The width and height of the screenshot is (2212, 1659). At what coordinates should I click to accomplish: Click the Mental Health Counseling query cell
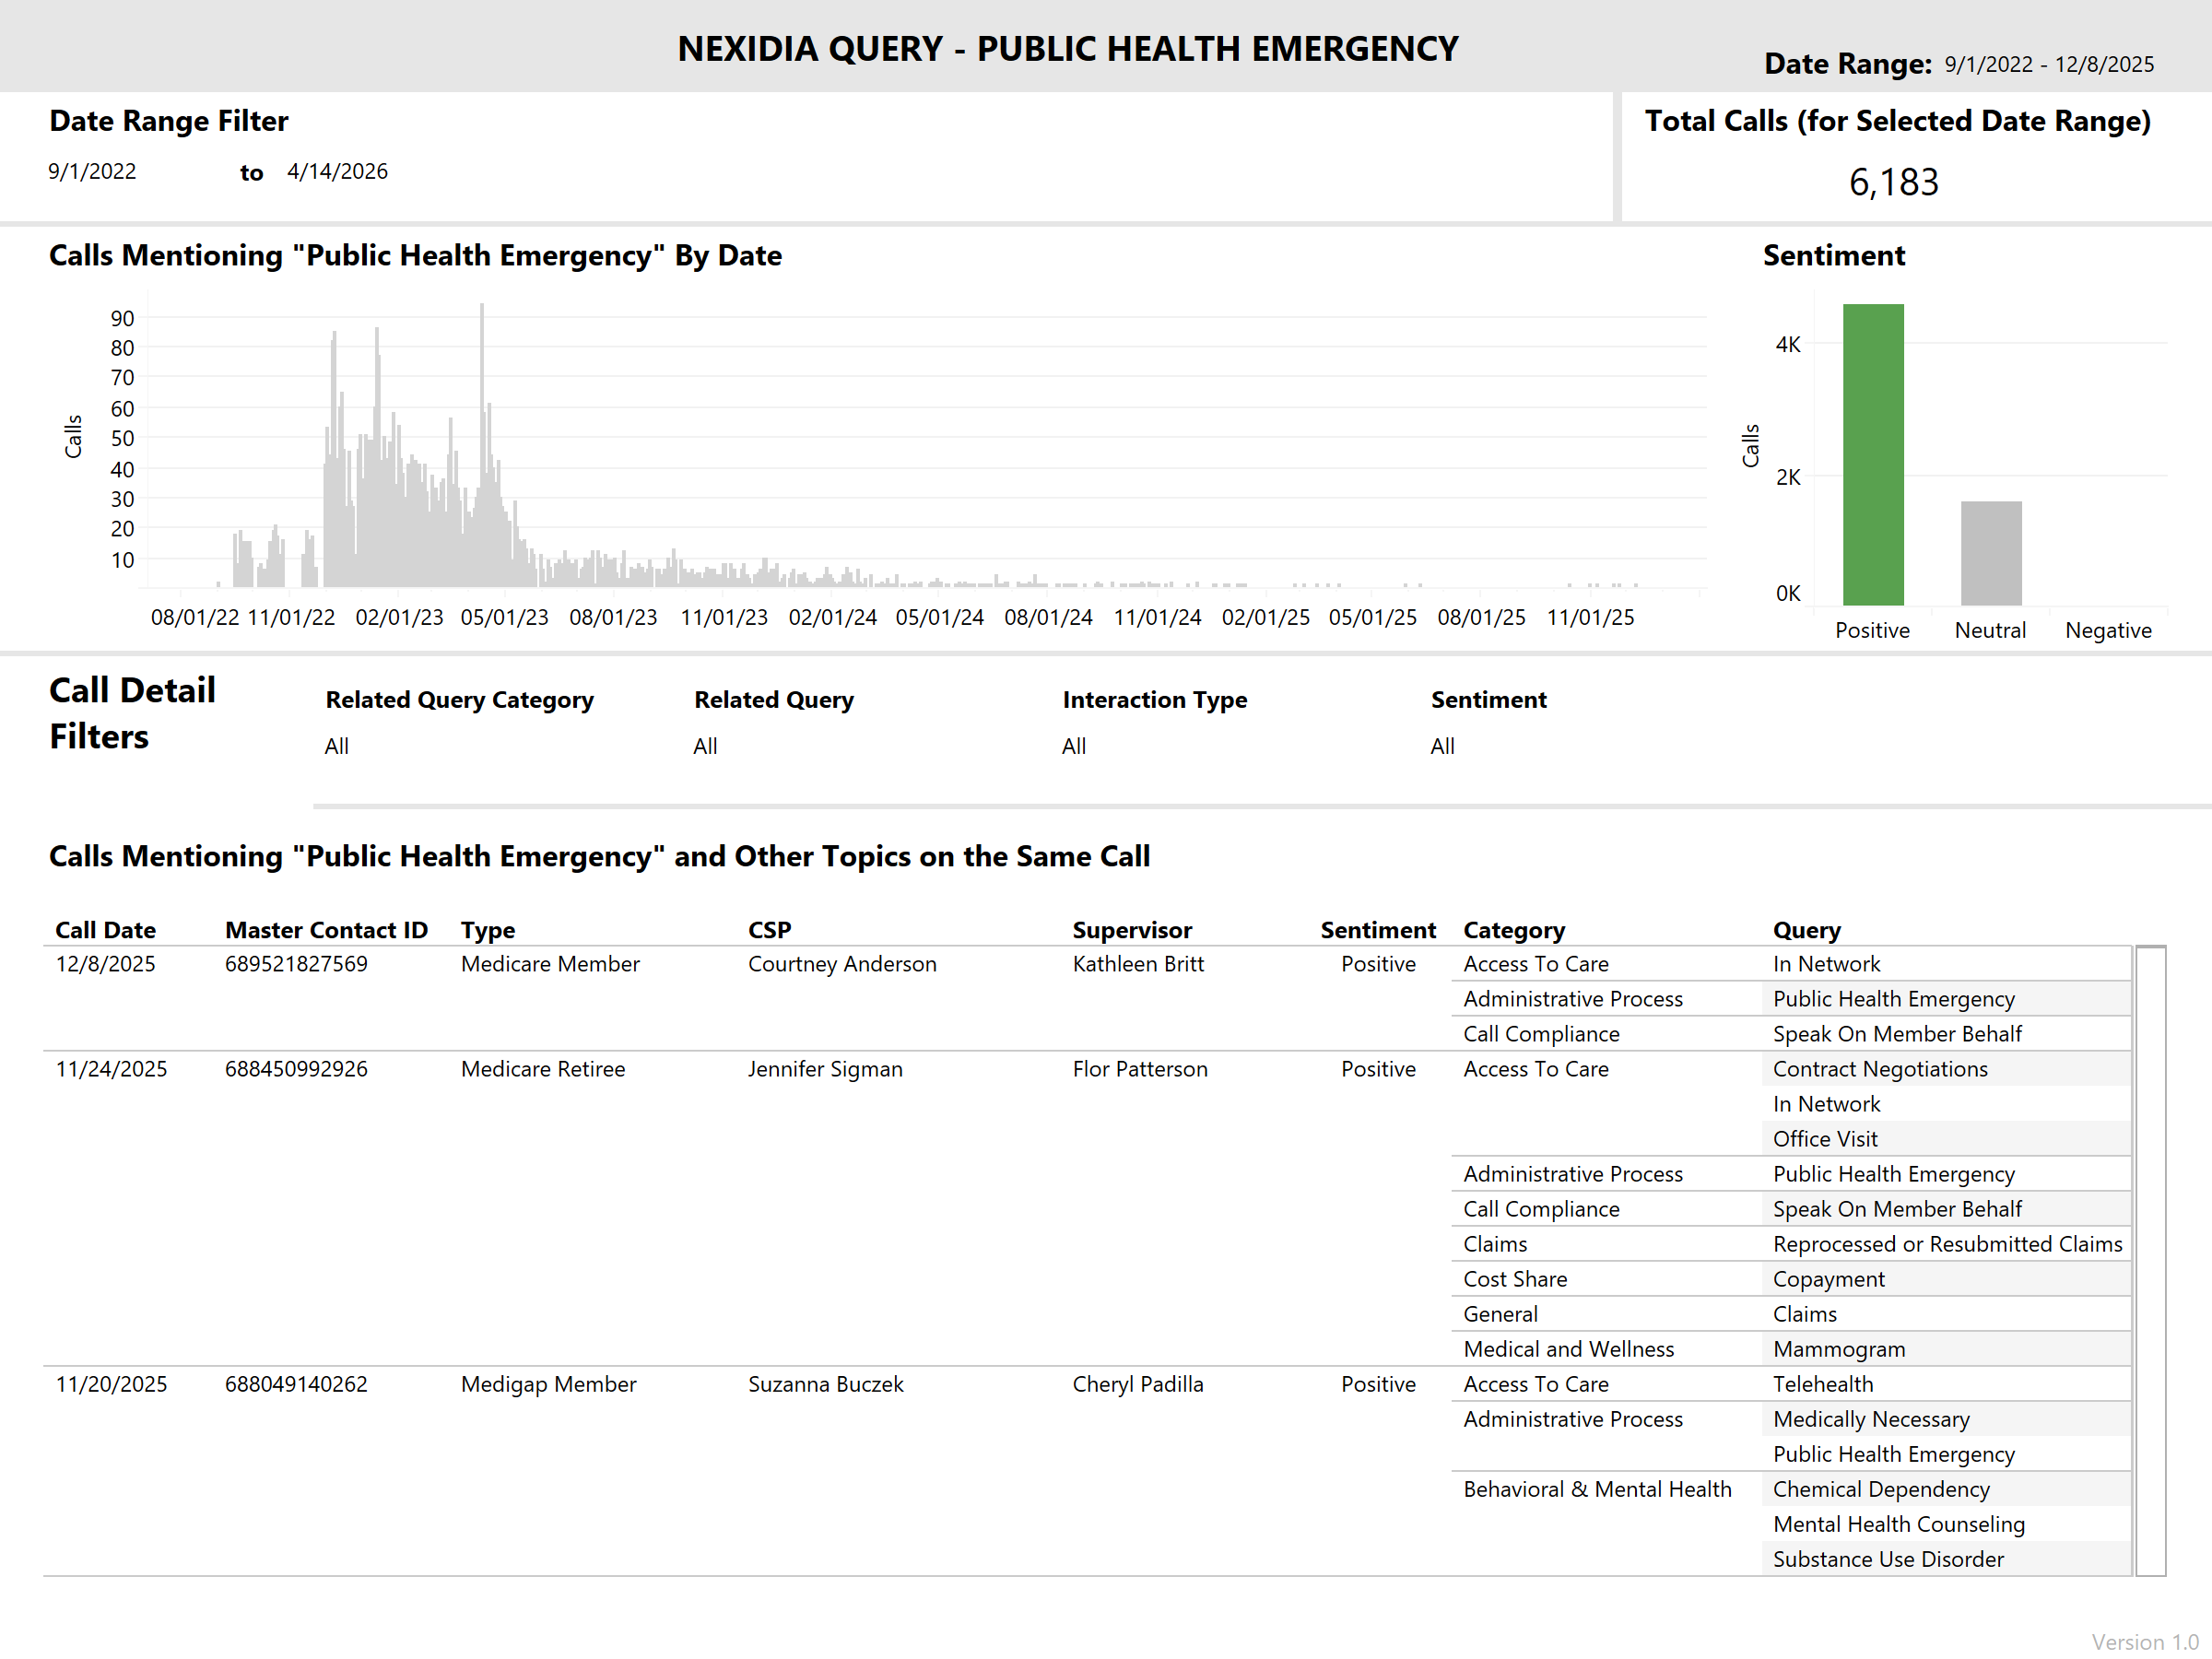(1898, 1523)
